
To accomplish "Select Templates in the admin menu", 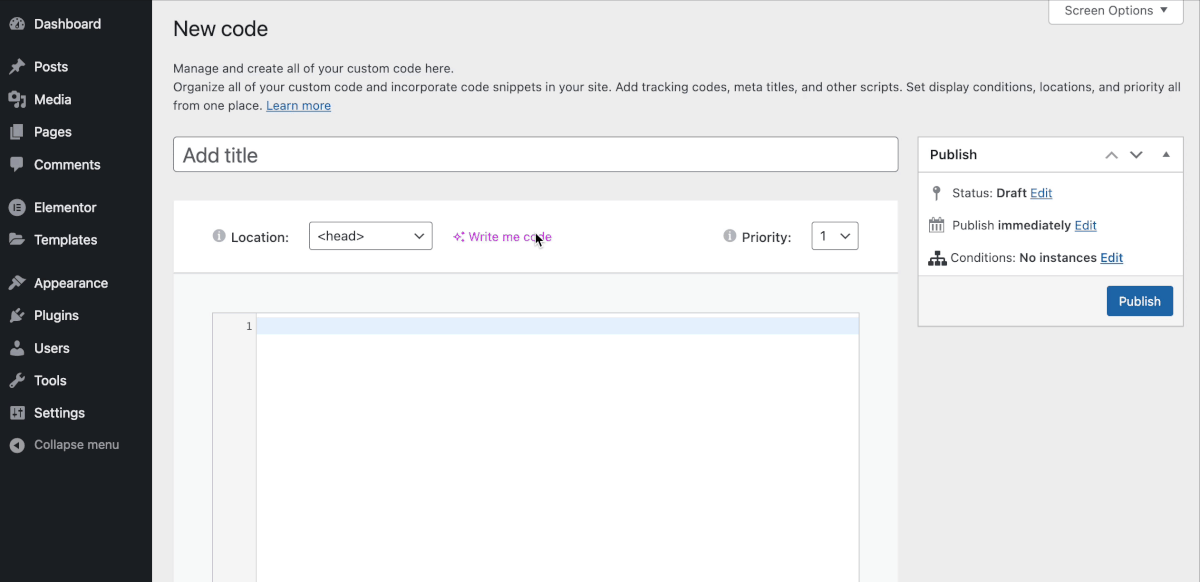I will 64,239.
